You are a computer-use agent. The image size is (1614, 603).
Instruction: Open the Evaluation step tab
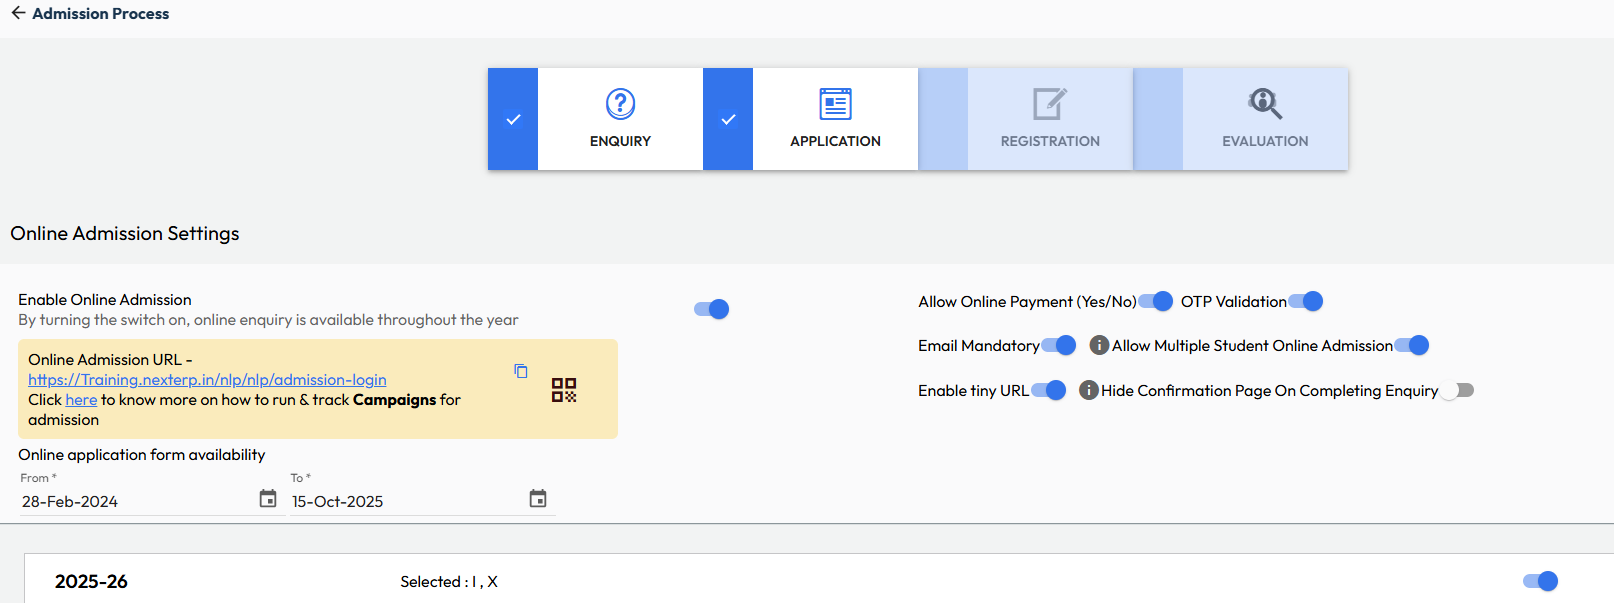1265,120
